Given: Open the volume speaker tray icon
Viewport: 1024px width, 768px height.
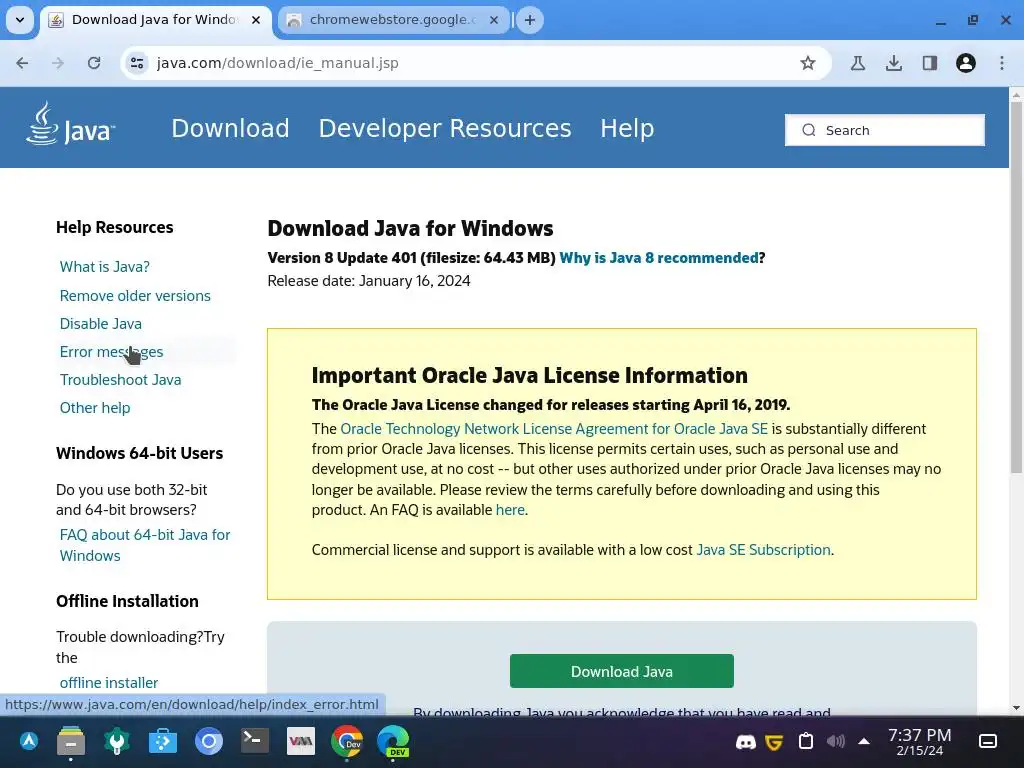Looking at the screenshot, I should [835, 741].
